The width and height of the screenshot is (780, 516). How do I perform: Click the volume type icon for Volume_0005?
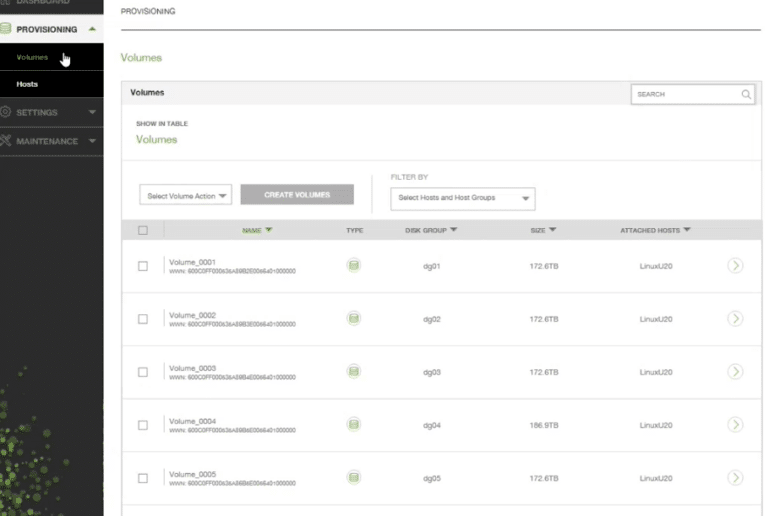(354, 478)
